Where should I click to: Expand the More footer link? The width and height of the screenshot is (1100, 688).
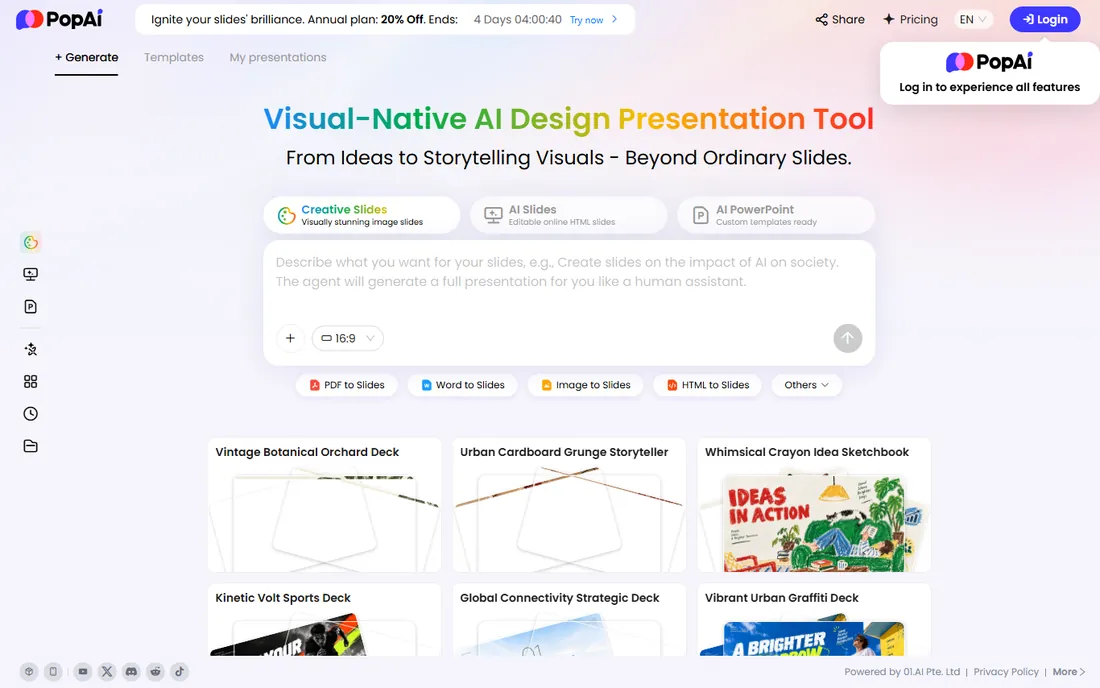[1068, 672]
